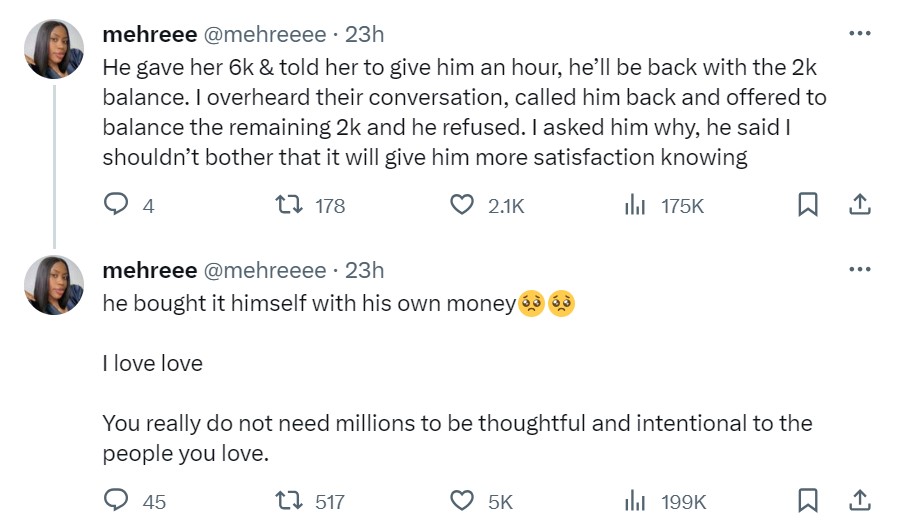Open mehreee's profile picture on first tweet
Image resolution: width=901 pixels, height=532 pixels.
pyautogui.click(x=54, y=49)
